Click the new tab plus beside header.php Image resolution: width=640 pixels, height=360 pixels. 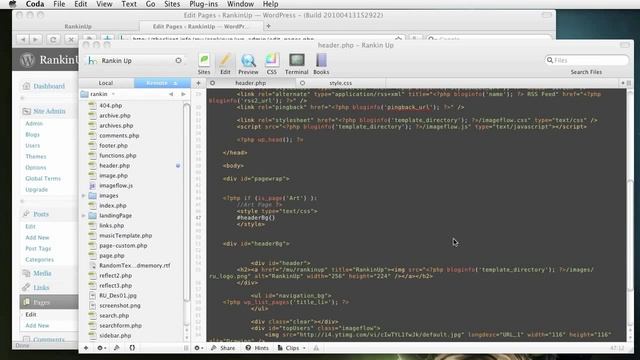click(198, 83)
